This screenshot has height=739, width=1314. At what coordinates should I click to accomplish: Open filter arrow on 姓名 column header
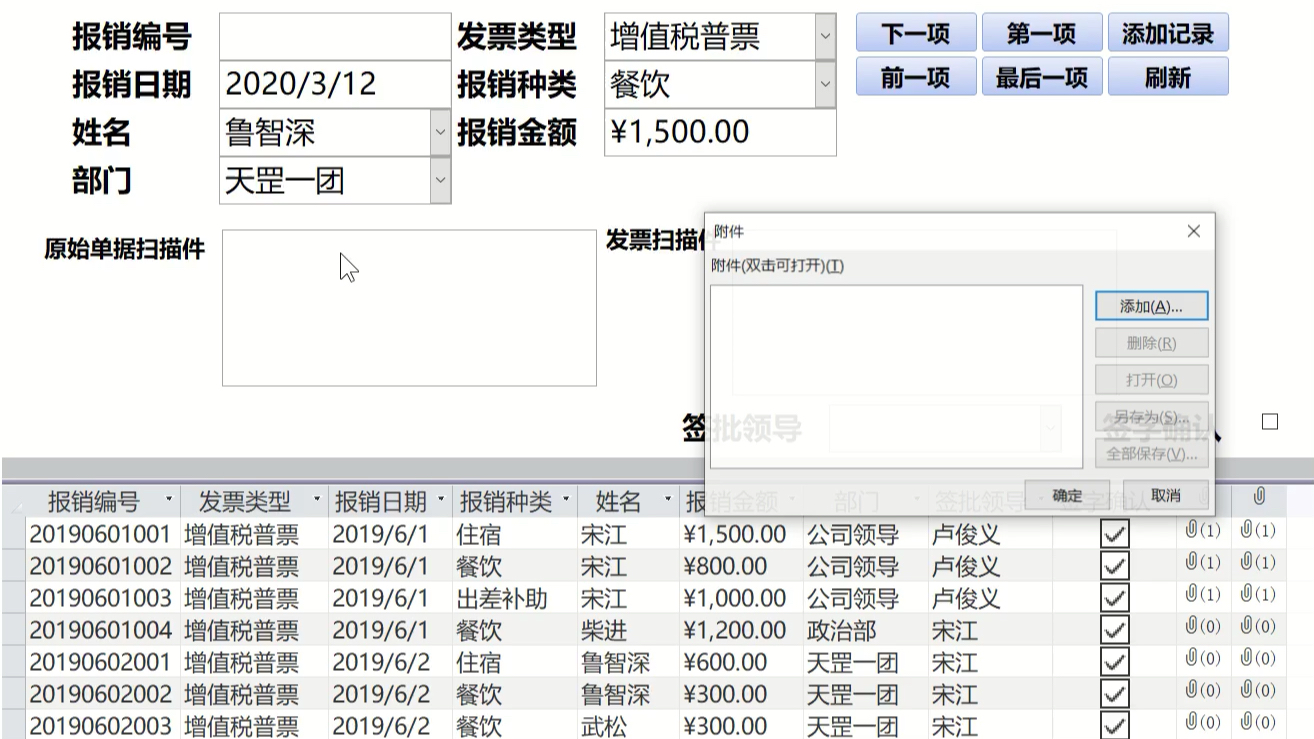(666, 499)
